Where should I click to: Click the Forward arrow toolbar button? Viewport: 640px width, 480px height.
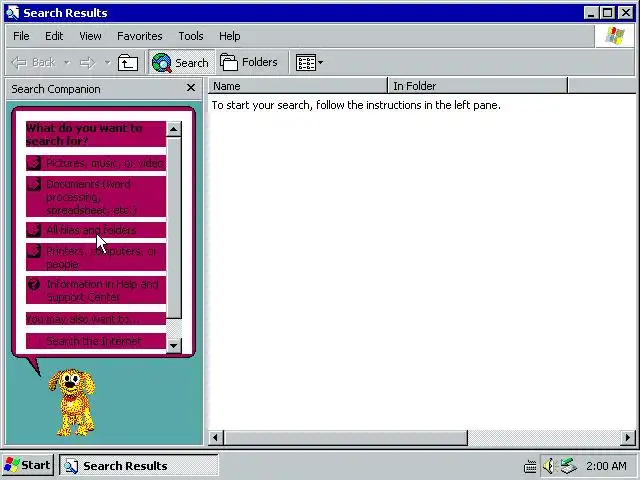tap(87, 62)
